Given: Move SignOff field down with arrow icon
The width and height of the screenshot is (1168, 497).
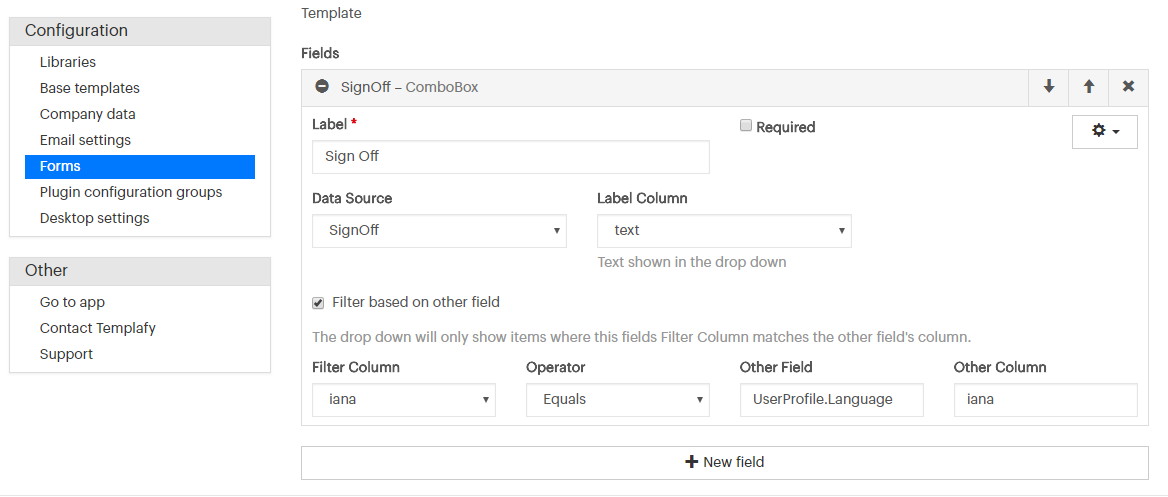Looking at the screenshot, I should coord(1049,87).
